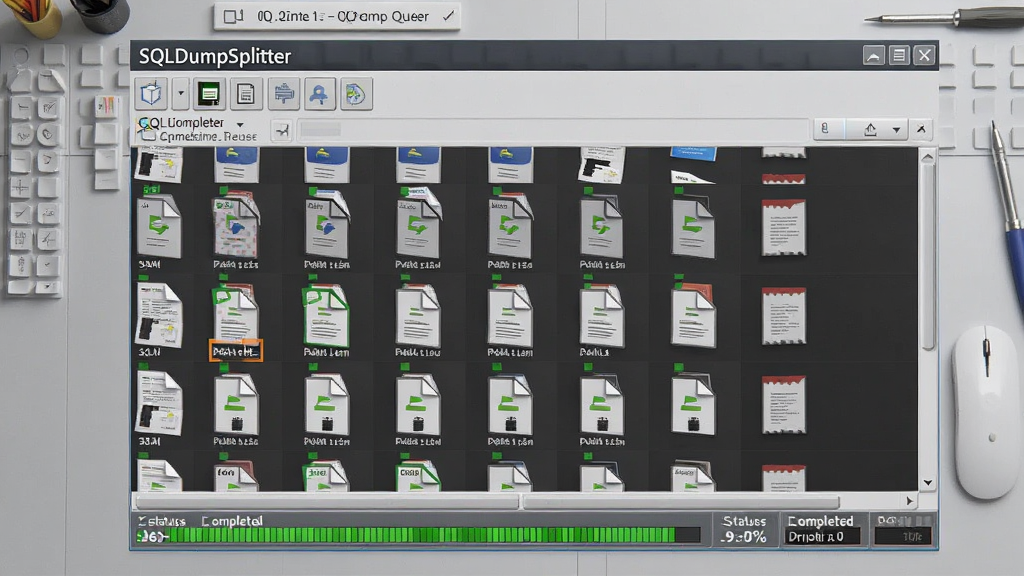Open the dropdown arrow beside the cube icon
Image resolution: width=1024 pixels, height=576 pixels.
[181, 94]
